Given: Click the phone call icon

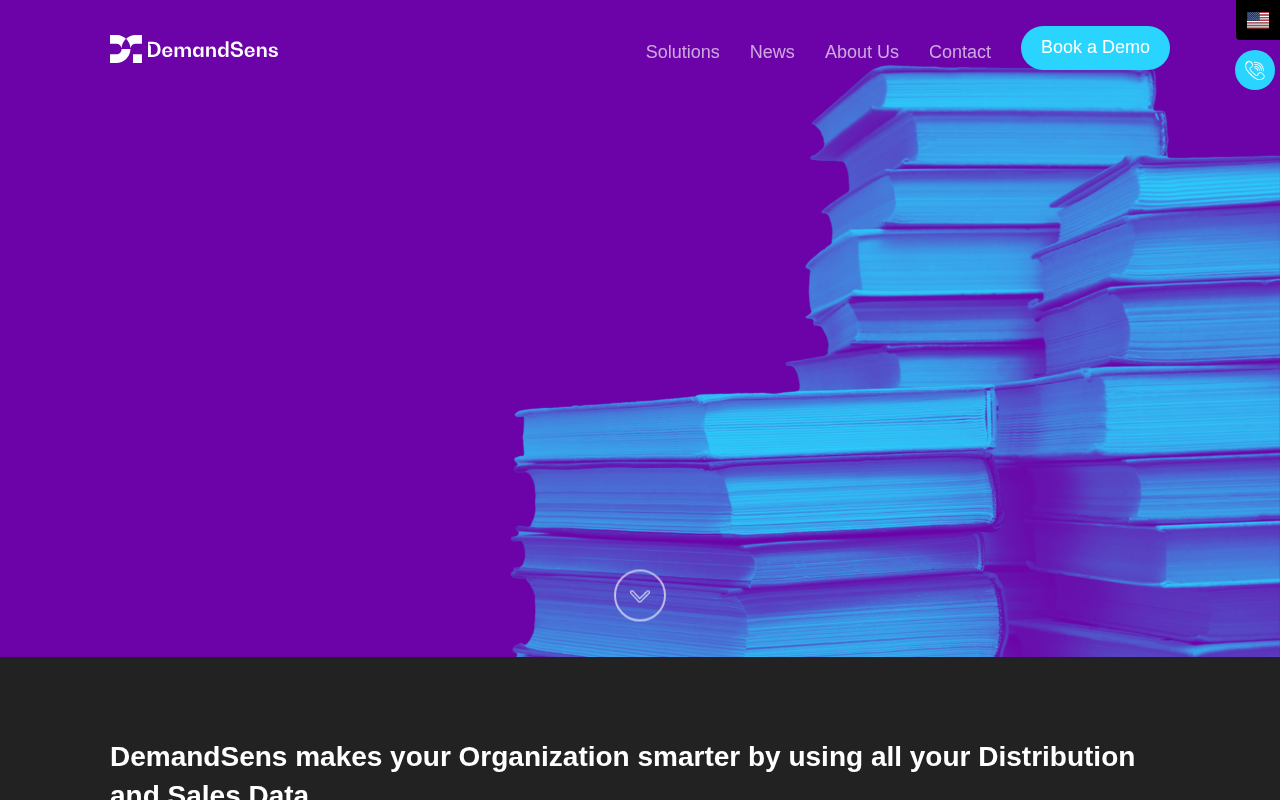Looking at the screenshot, I should pyautogui.click(x=1255, y=70).
